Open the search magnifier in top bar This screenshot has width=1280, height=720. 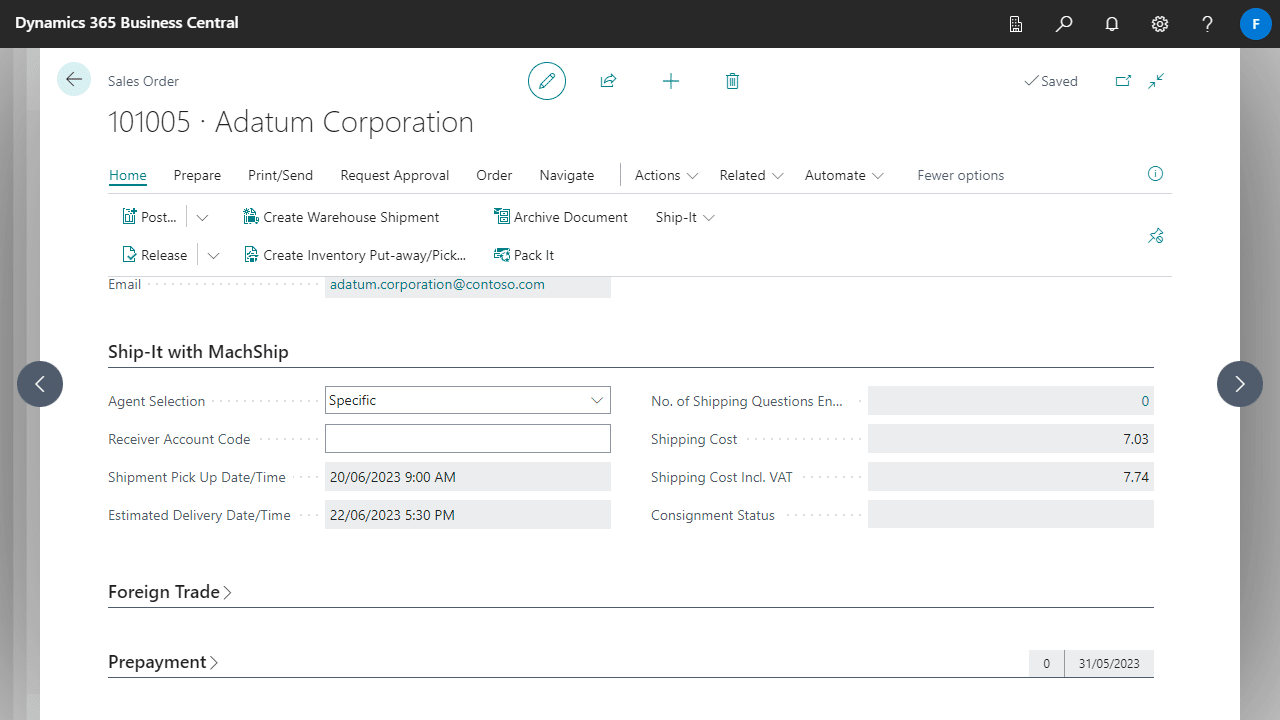pos(1064,24)
